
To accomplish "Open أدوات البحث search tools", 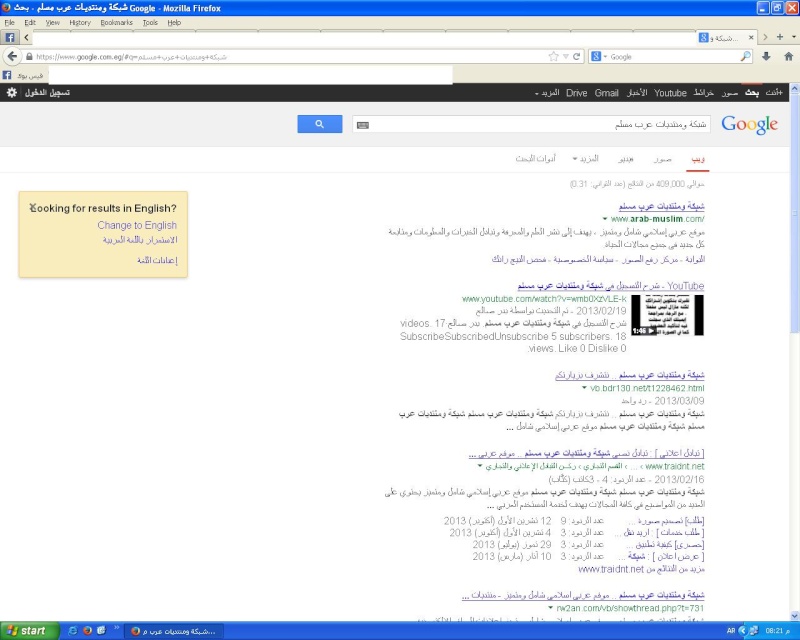I will click(535, 159).
